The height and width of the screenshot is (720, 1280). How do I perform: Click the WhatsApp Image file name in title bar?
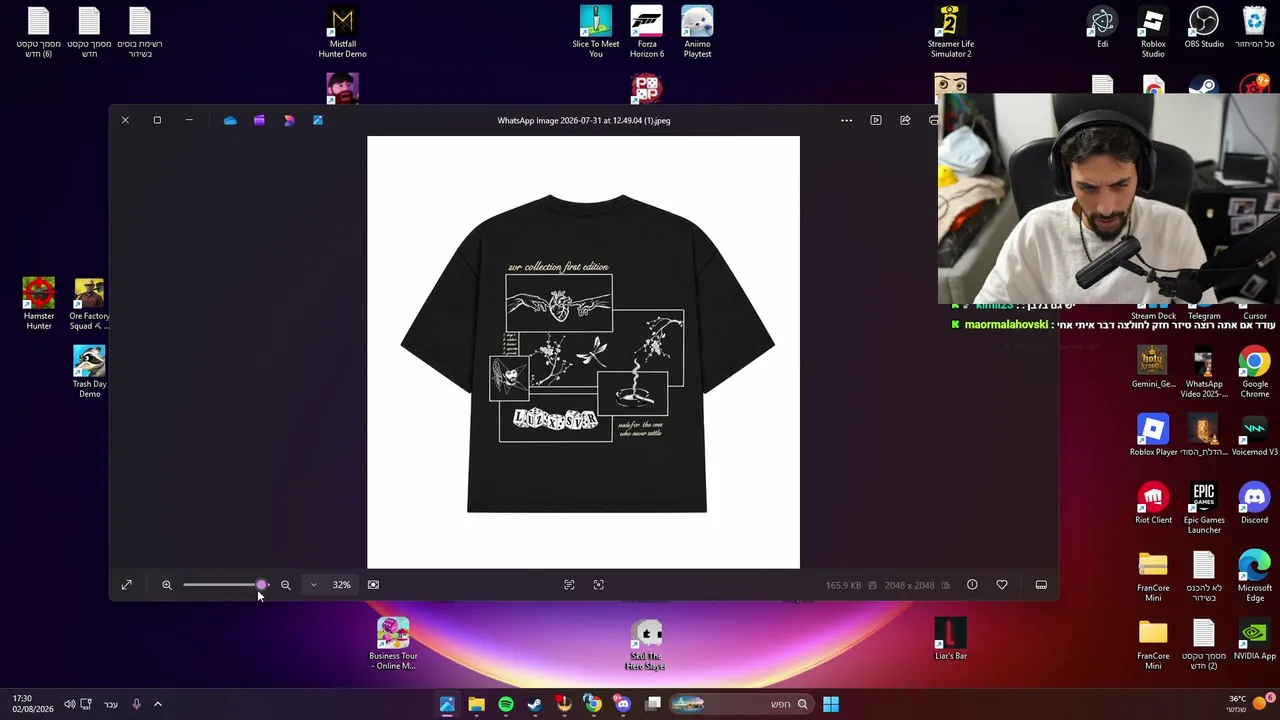(x=584, y=120)
